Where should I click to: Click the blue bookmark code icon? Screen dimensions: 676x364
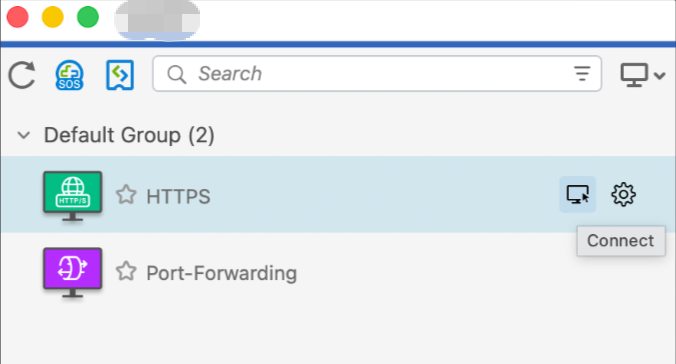tap(120, 75)
